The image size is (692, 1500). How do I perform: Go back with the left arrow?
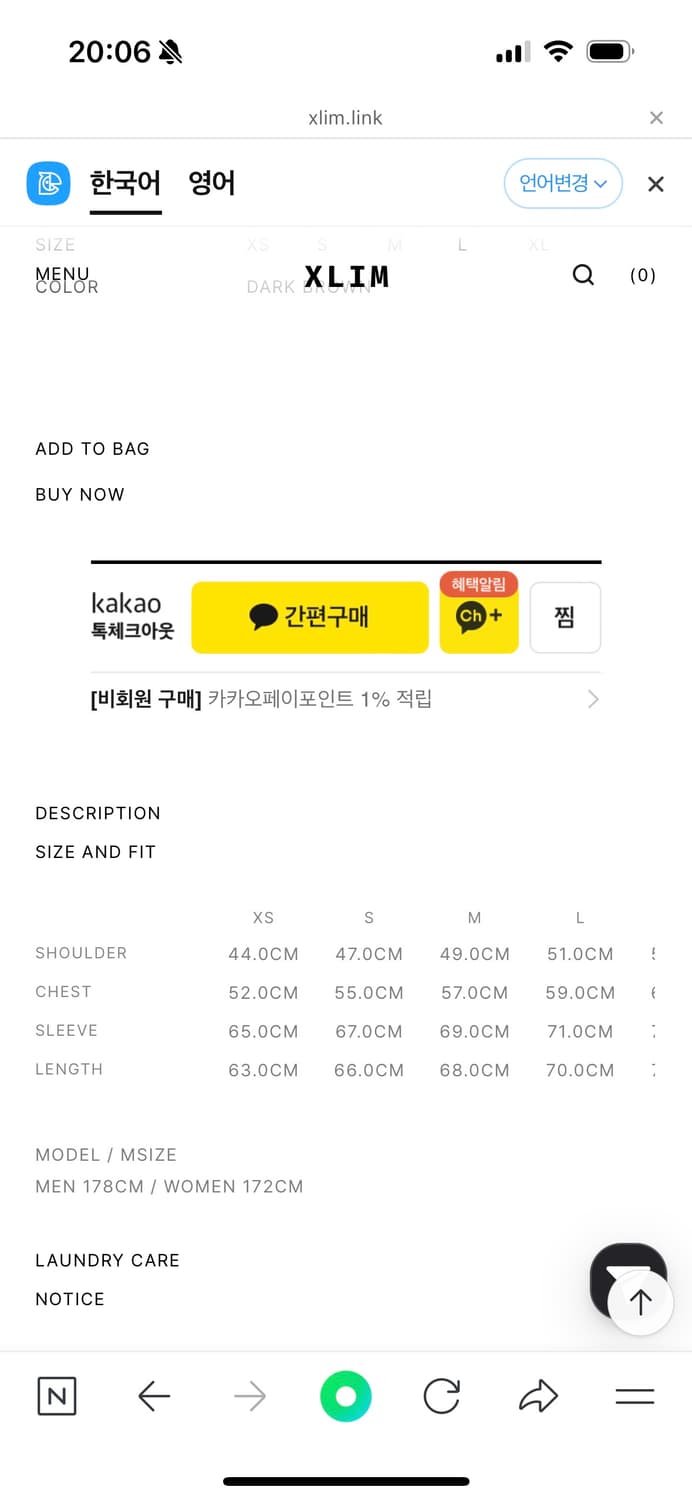point(154,1396)
